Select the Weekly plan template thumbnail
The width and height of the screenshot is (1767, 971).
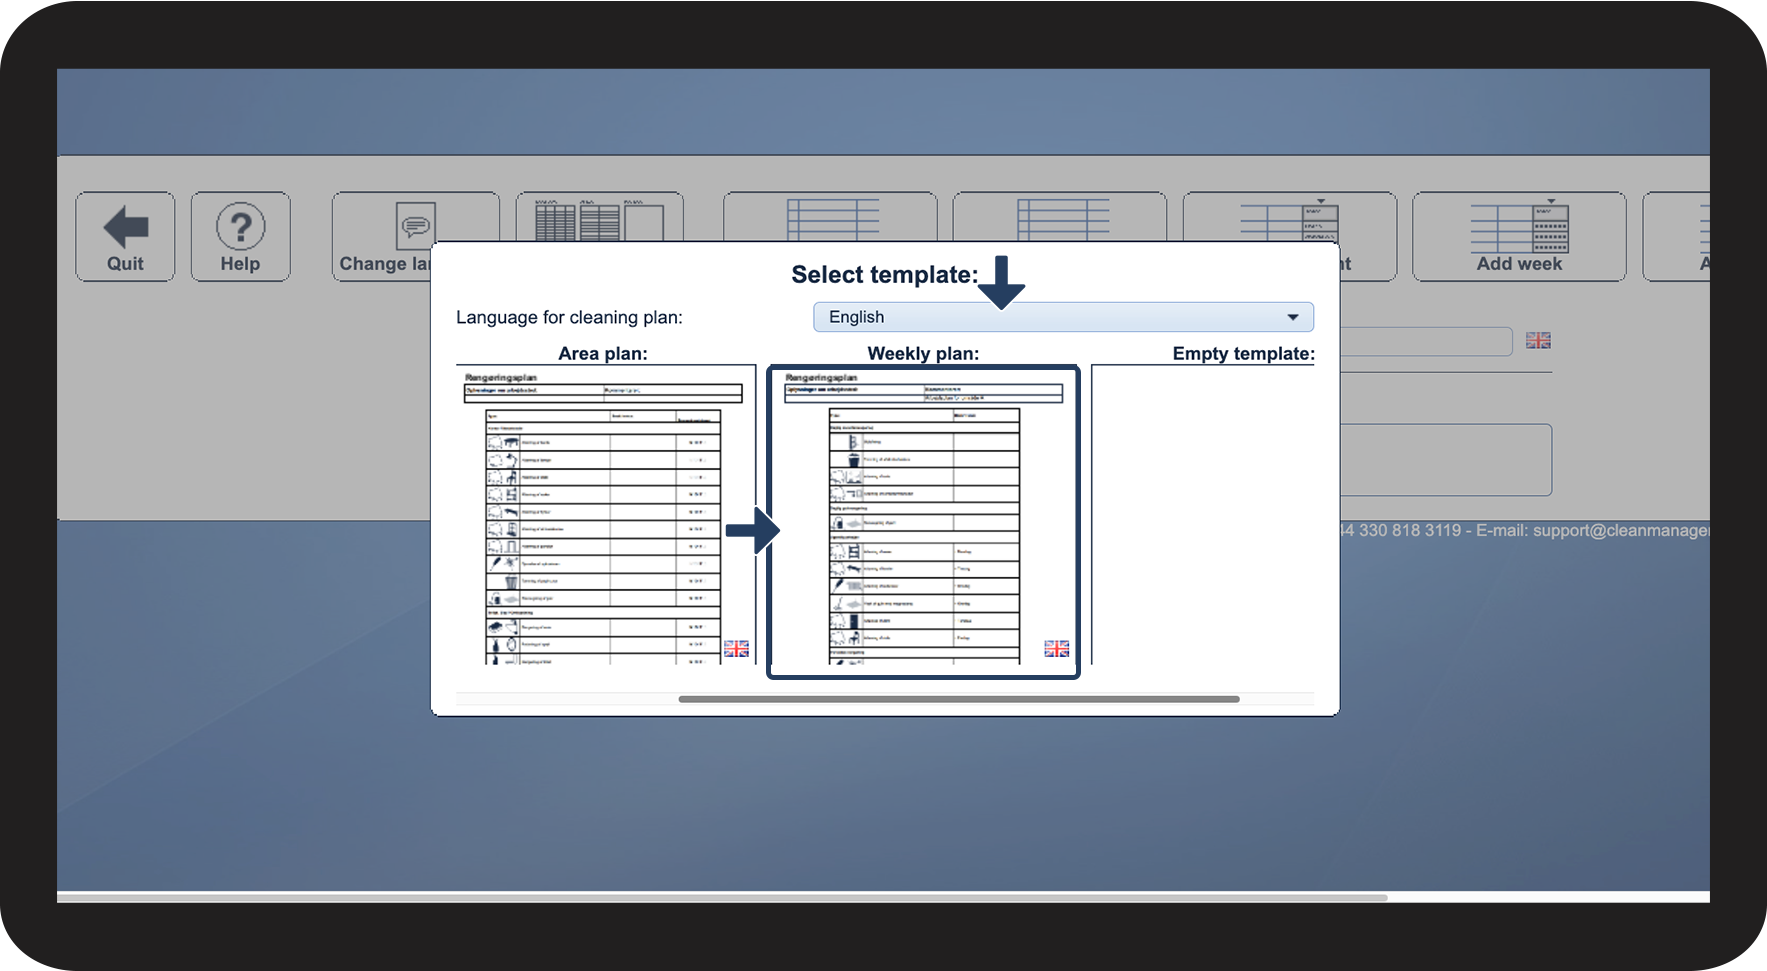click(x=923, y=521)
